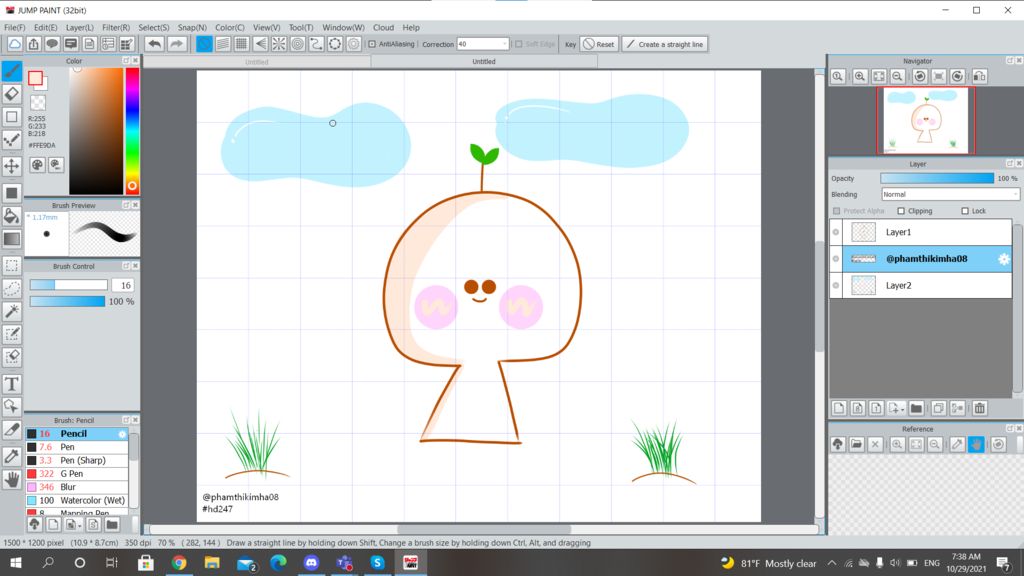Open File Explorer from the taskbar
This screenshot has height=576, width=1024.
pyautogui.click(x=212, y=562)
